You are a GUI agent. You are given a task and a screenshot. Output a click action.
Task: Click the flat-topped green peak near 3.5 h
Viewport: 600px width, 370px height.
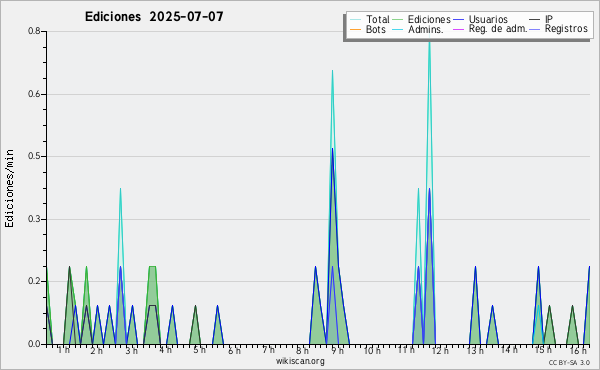click(x=152, y=267)
